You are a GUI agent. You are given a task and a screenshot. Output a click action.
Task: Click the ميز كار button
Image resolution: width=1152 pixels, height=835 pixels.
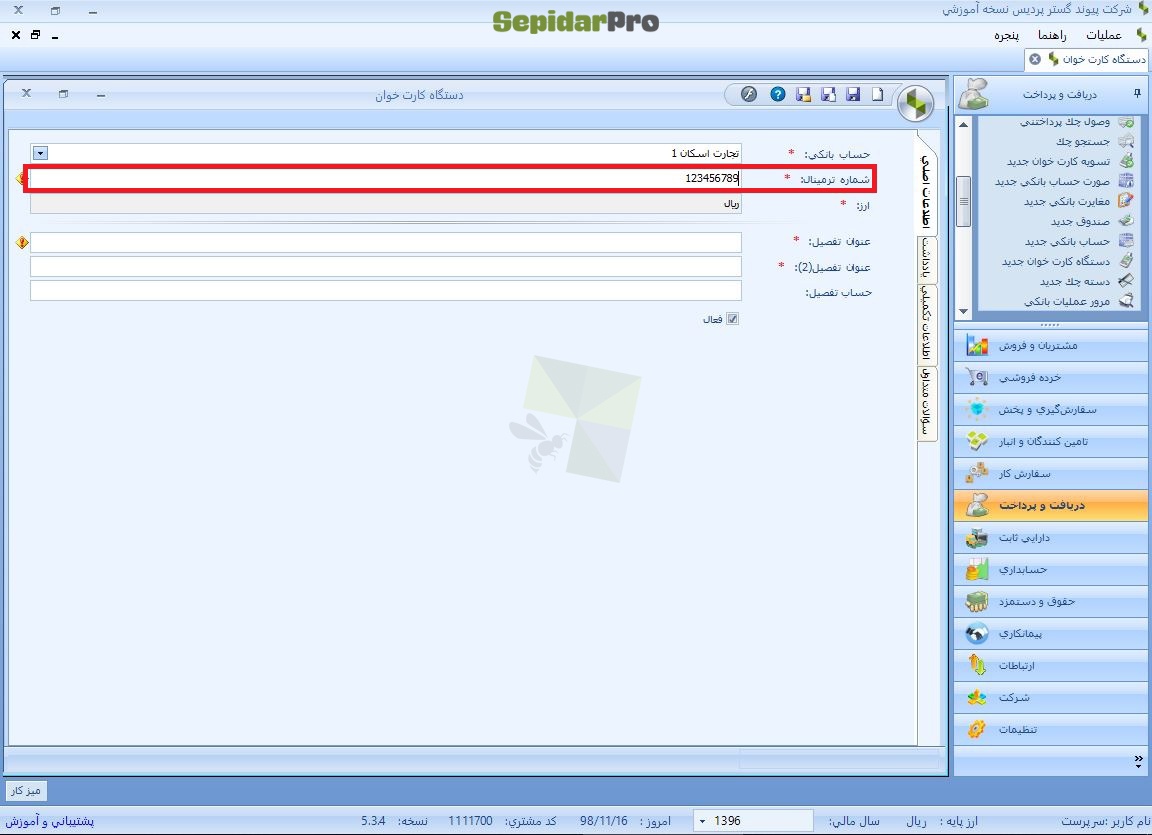(x=26, y=791)
